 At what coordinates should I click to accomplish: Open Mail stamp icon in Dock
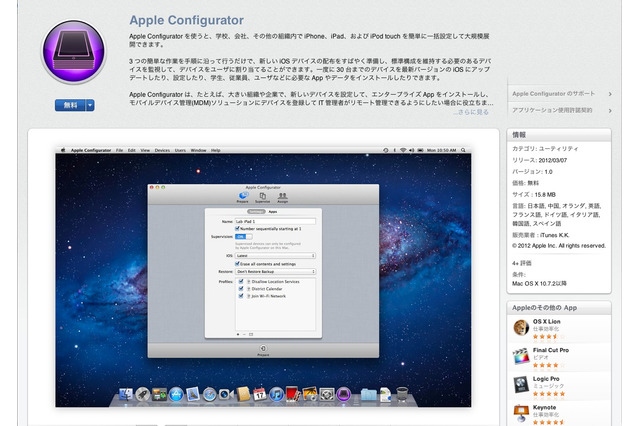[193, 394]
